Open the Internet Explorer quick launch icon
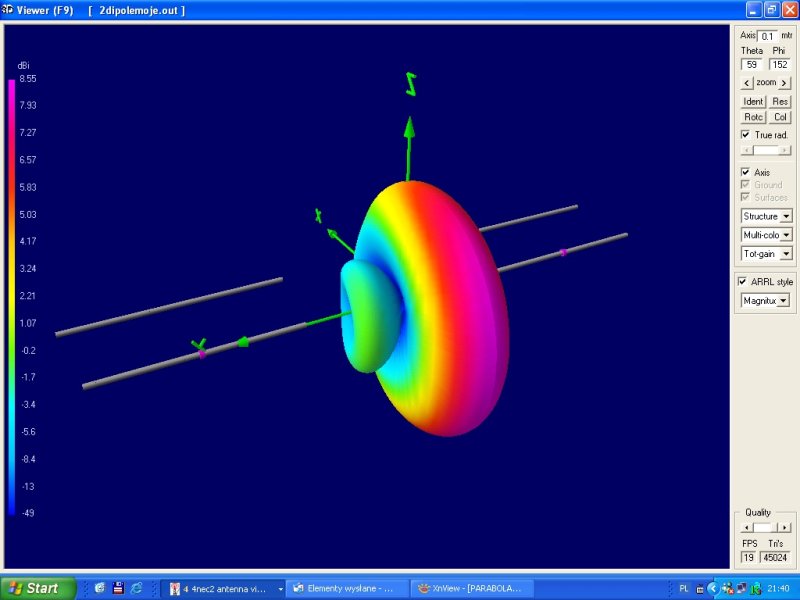 tap(136, 588)
